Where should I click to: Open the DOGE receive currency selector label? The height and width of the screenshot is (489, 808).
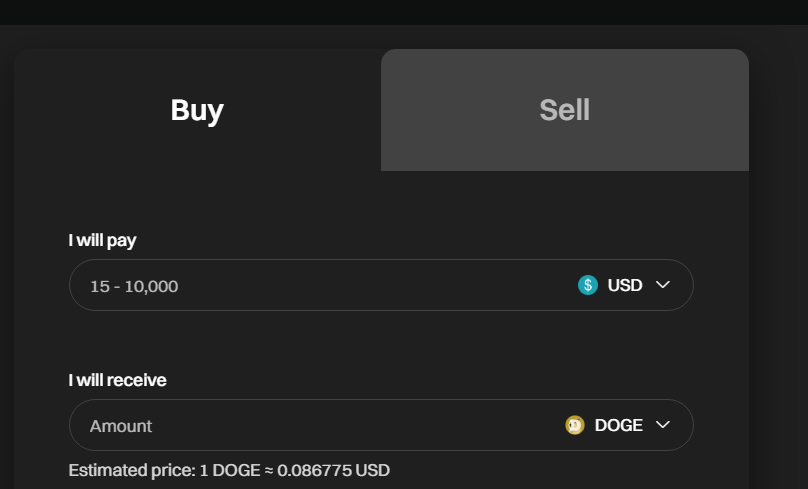point(618,425)
